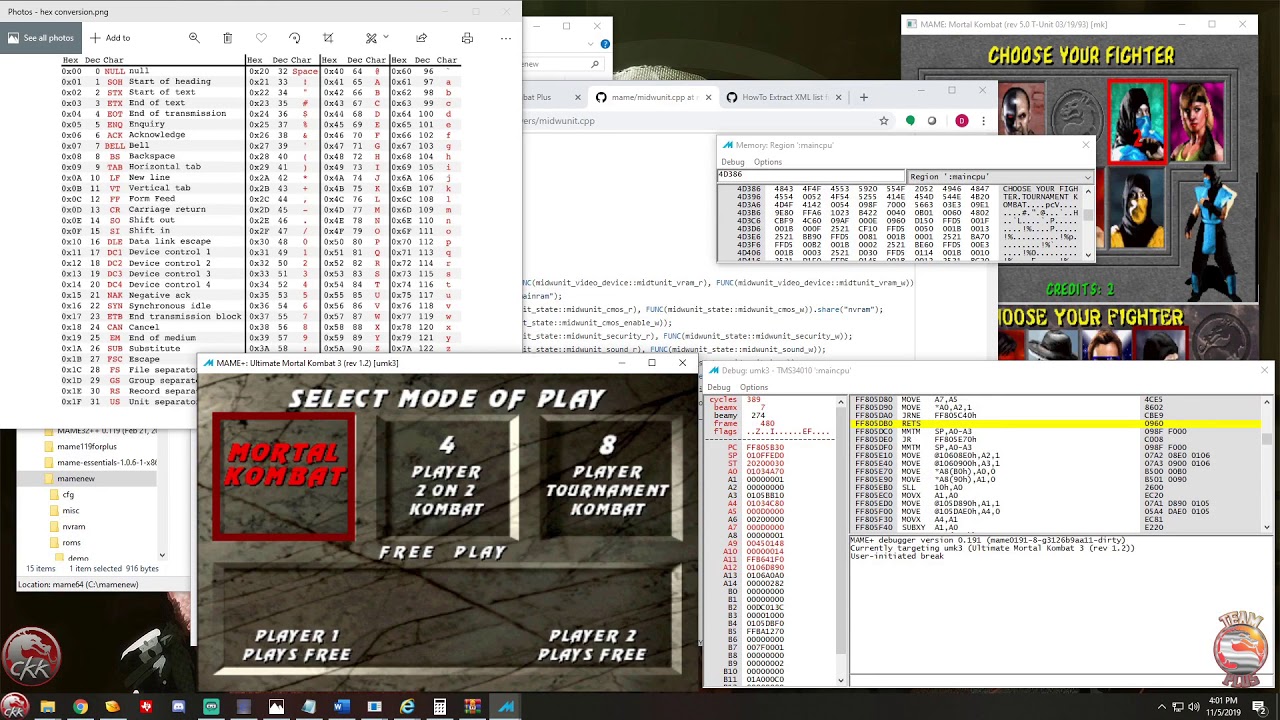Click the PC register value FF805B30

tap(765, 448)
